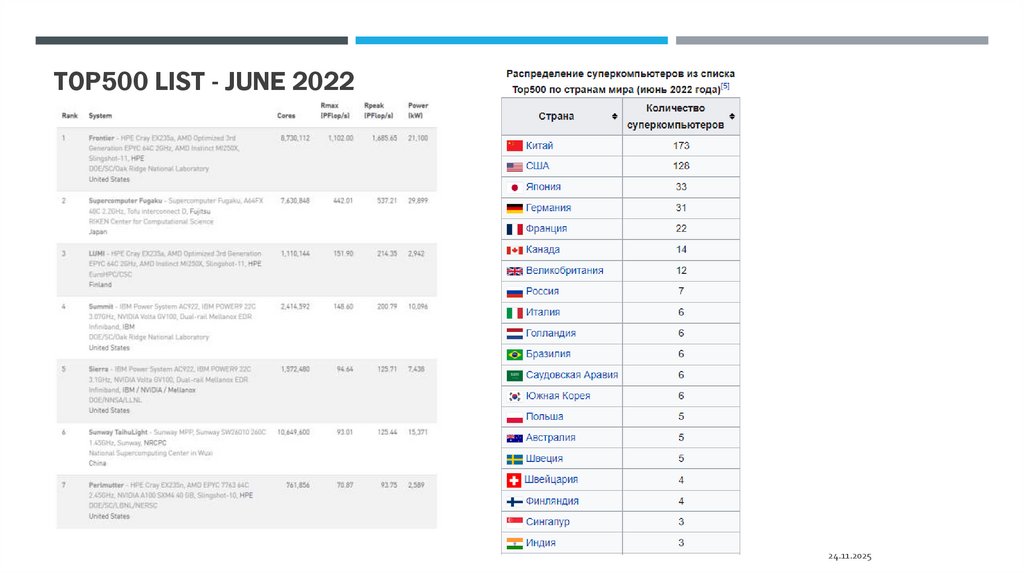Click the Sierra system name in rank 5
1024x574 pixels.
pos(99,369)
